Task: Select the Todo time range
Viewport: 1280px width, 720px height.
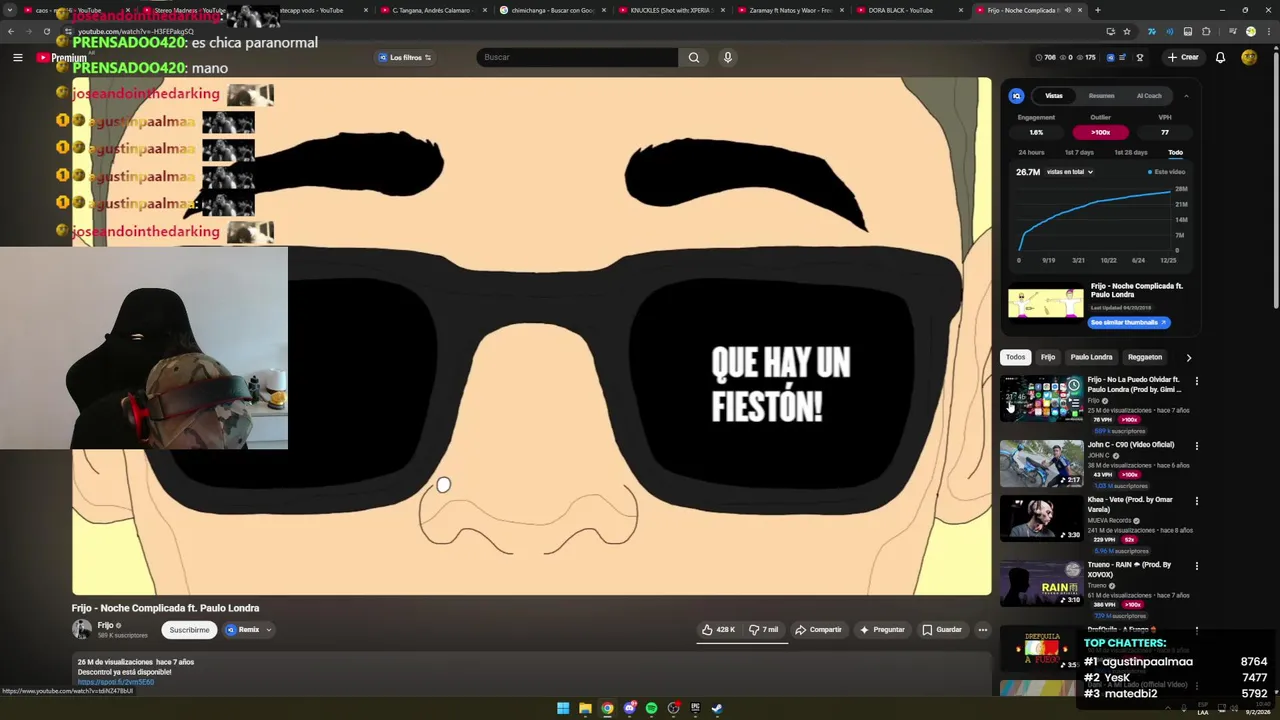Action: [1175, 152]
